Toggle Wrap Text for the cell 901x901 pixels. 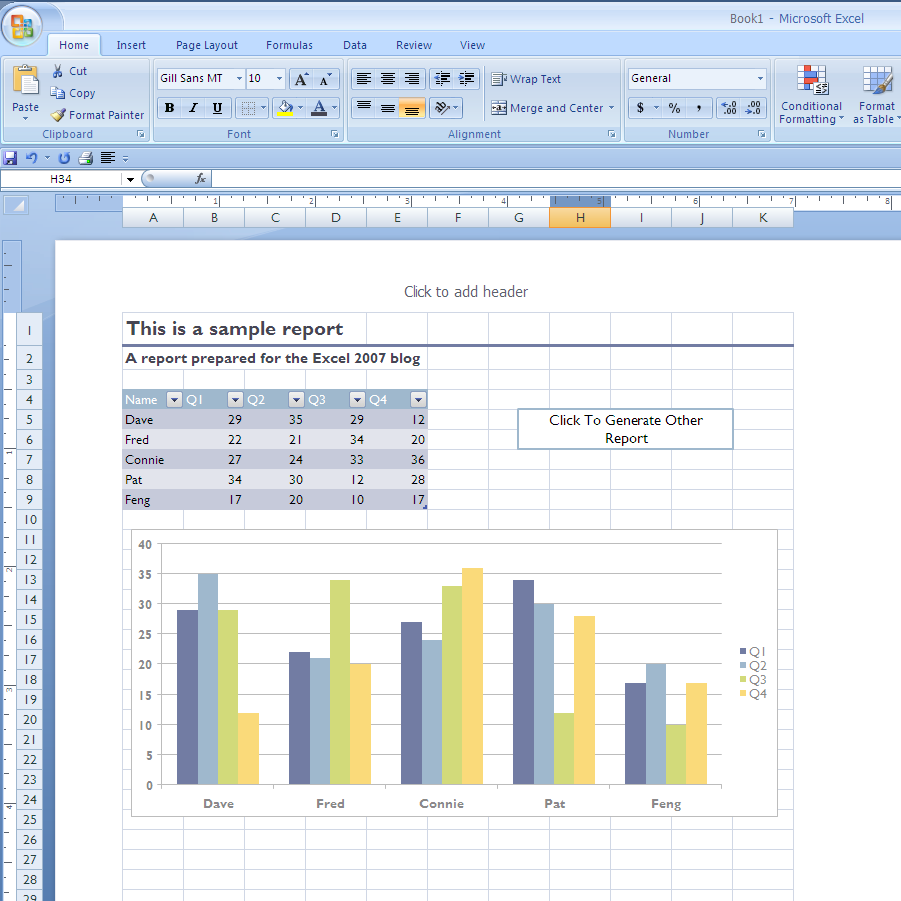526,79
